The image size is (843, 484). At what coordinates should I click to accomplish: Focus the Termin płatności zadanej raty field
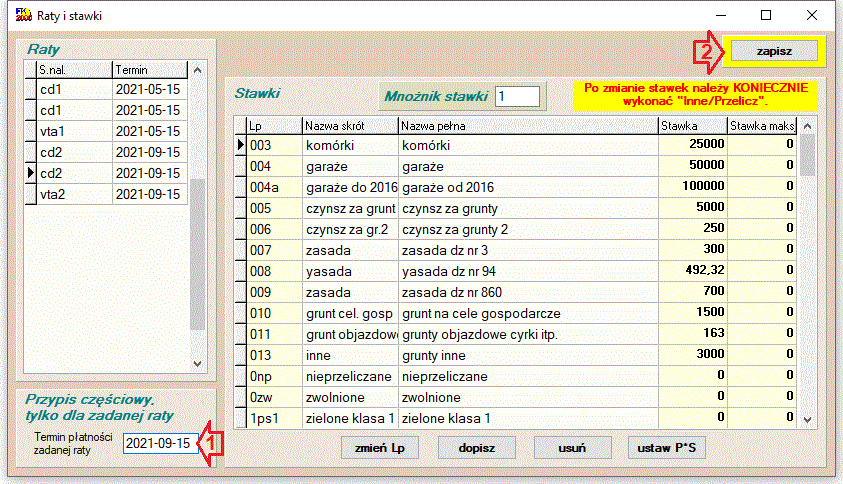coord(161,443)
